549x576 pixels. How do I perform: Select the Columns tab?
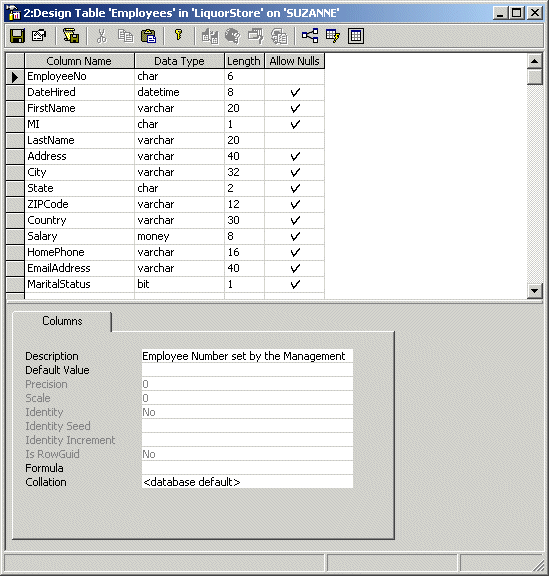point(62,321)
